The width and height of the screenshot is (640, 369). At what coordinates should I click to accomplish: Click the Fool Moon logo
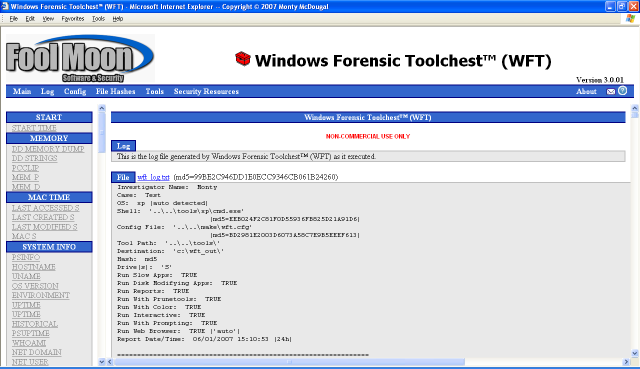coord(80,58)
